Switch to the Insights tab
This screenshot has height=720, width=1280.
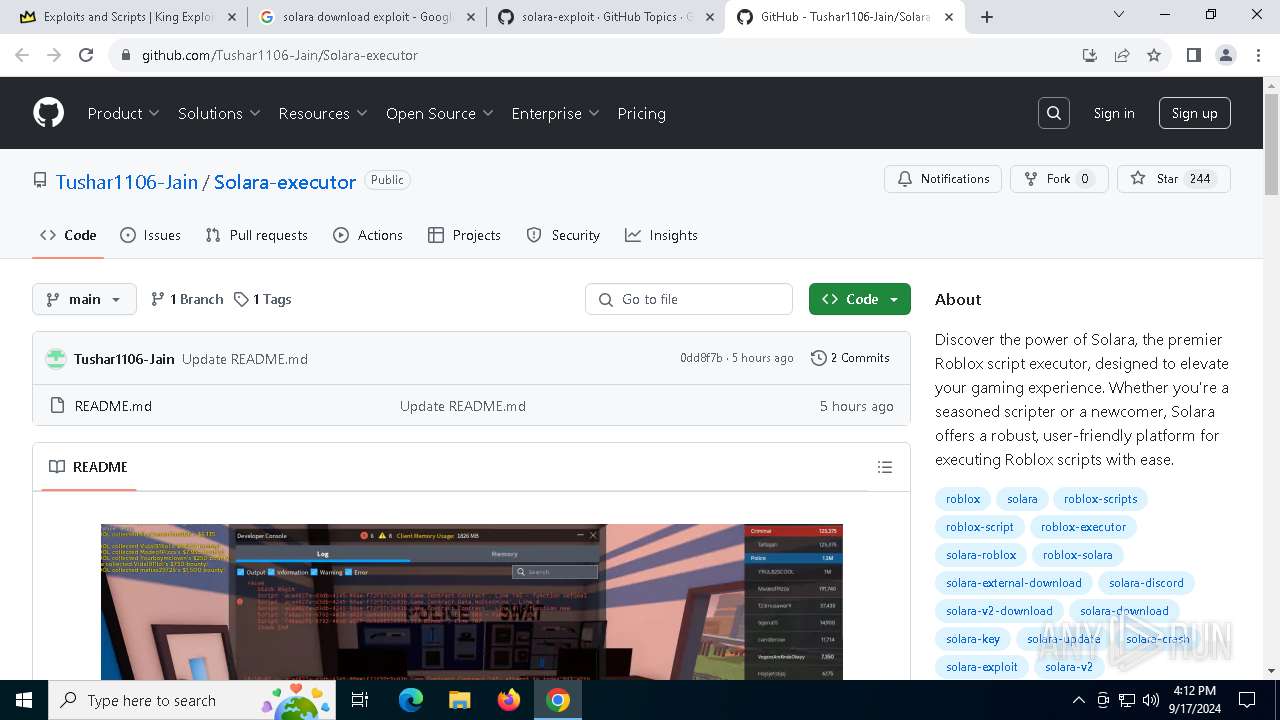(x=661, y=235)
